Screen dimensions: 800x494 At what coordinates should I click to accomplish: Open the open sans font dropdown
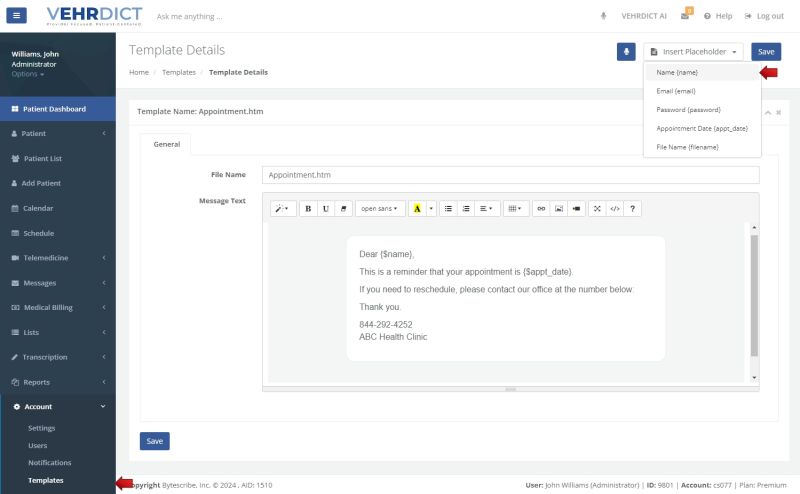tap(379, 209)
